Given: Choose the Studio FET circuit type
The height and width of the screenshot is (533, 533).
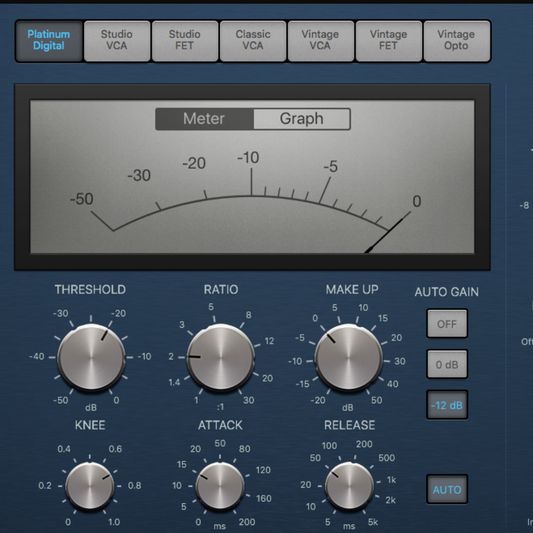Looking at the screenshot, I should click(185, 41).
